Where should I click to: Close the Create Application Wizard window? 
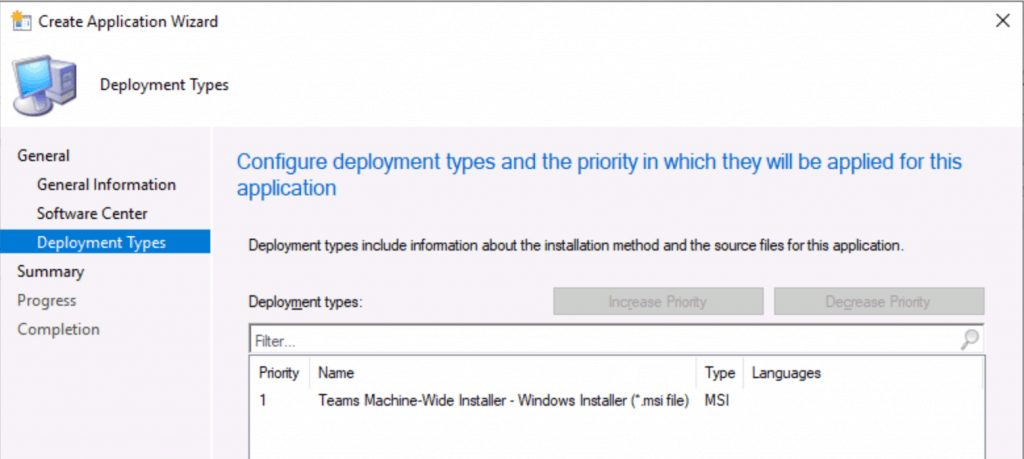tap(1002, 21)
